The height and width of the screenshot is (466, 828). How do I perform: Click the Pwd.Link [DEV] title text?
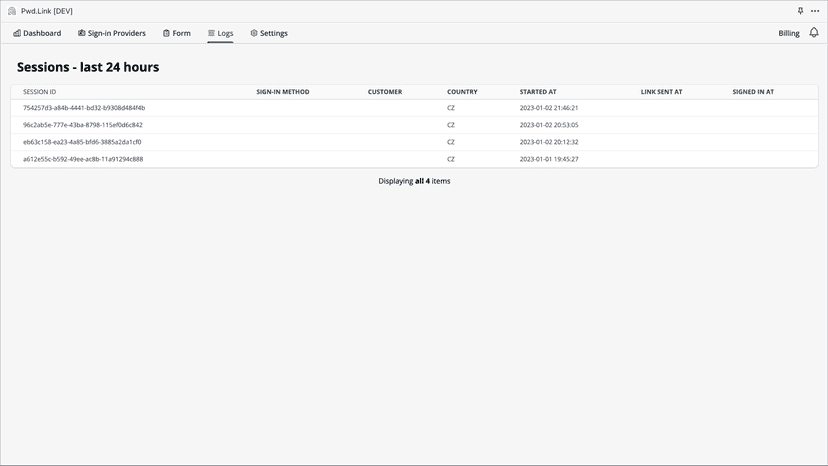coord(47,11)
